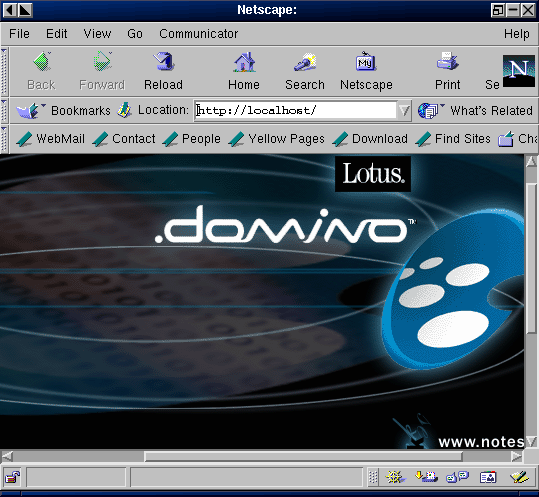Open the Go menu
This screenshot has width=539, height=497.
135,34
